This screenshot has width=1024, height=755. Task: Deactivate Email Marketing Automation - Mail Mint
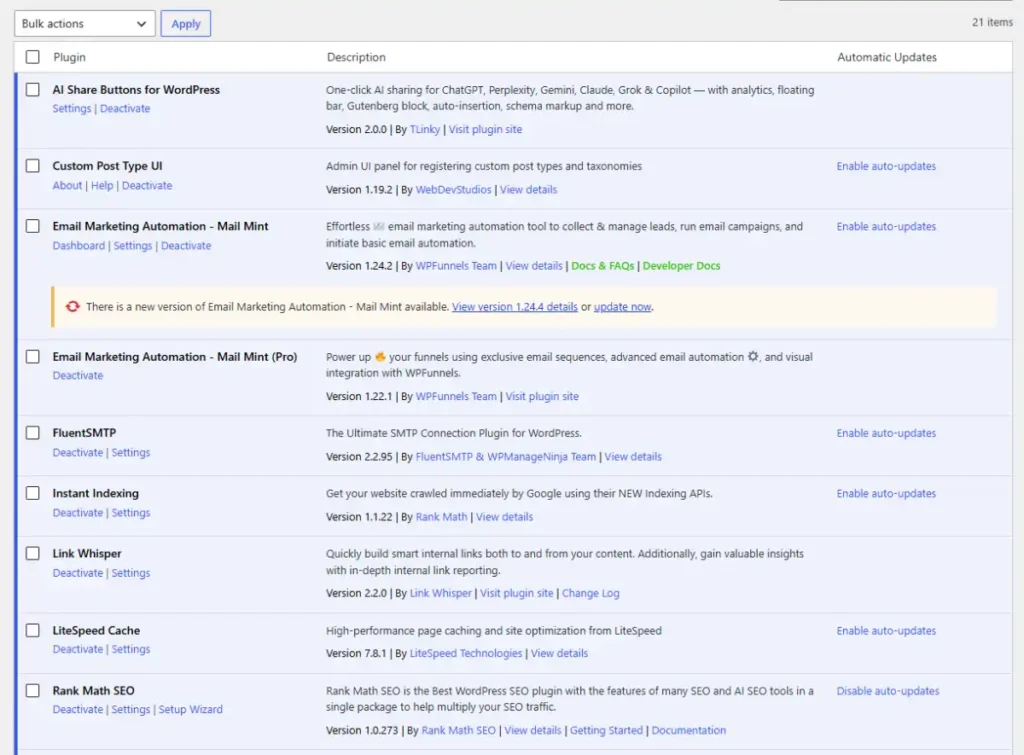click(x=186, y=246)
